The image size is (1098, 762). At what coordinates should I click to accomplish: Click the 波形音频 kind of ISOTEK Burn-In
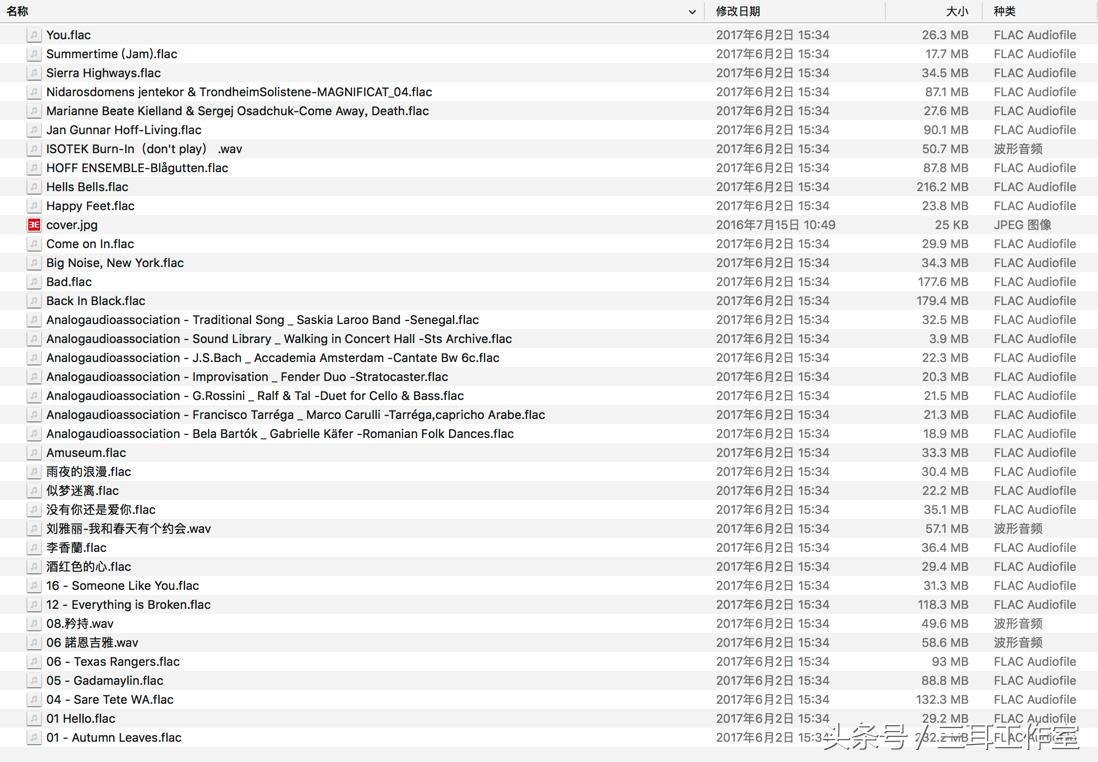(1017, 148)
